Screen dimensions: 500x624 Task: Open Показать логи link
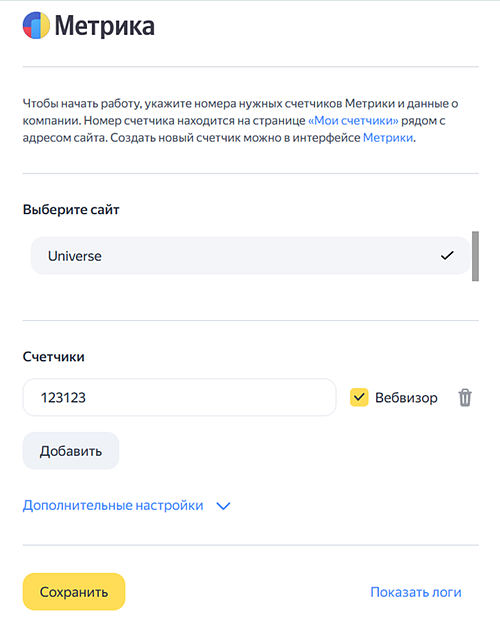pos(416,592)
